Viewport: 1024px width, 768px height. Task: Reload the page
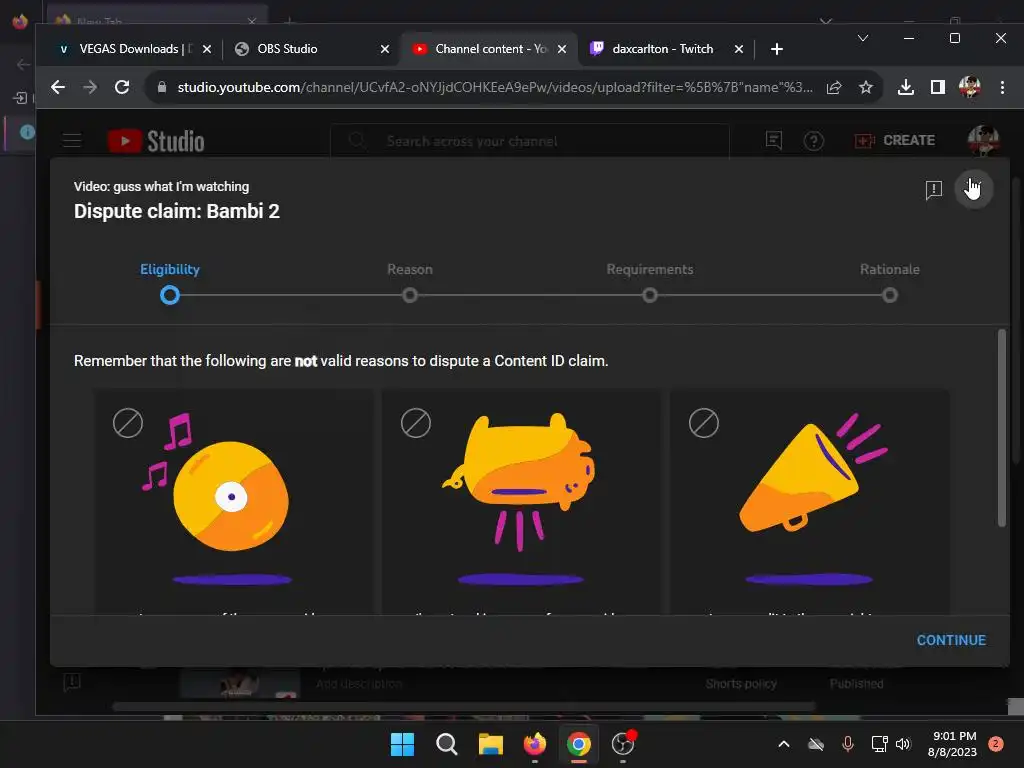tap(121, 87)
